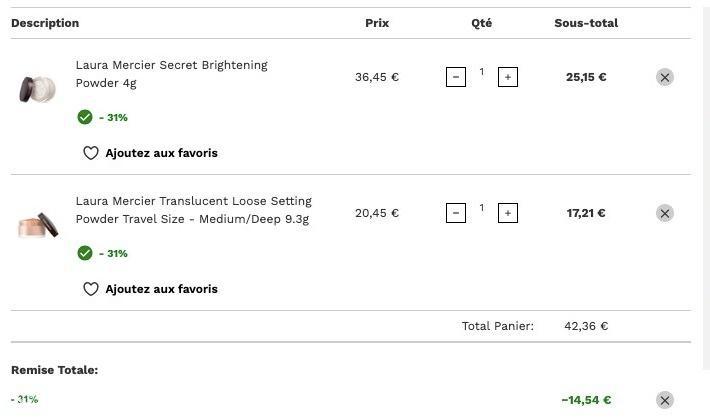Click heart icon for Secret Brightening Powder
The width and height of the screenshot is (710, 418).
point(91,153)
